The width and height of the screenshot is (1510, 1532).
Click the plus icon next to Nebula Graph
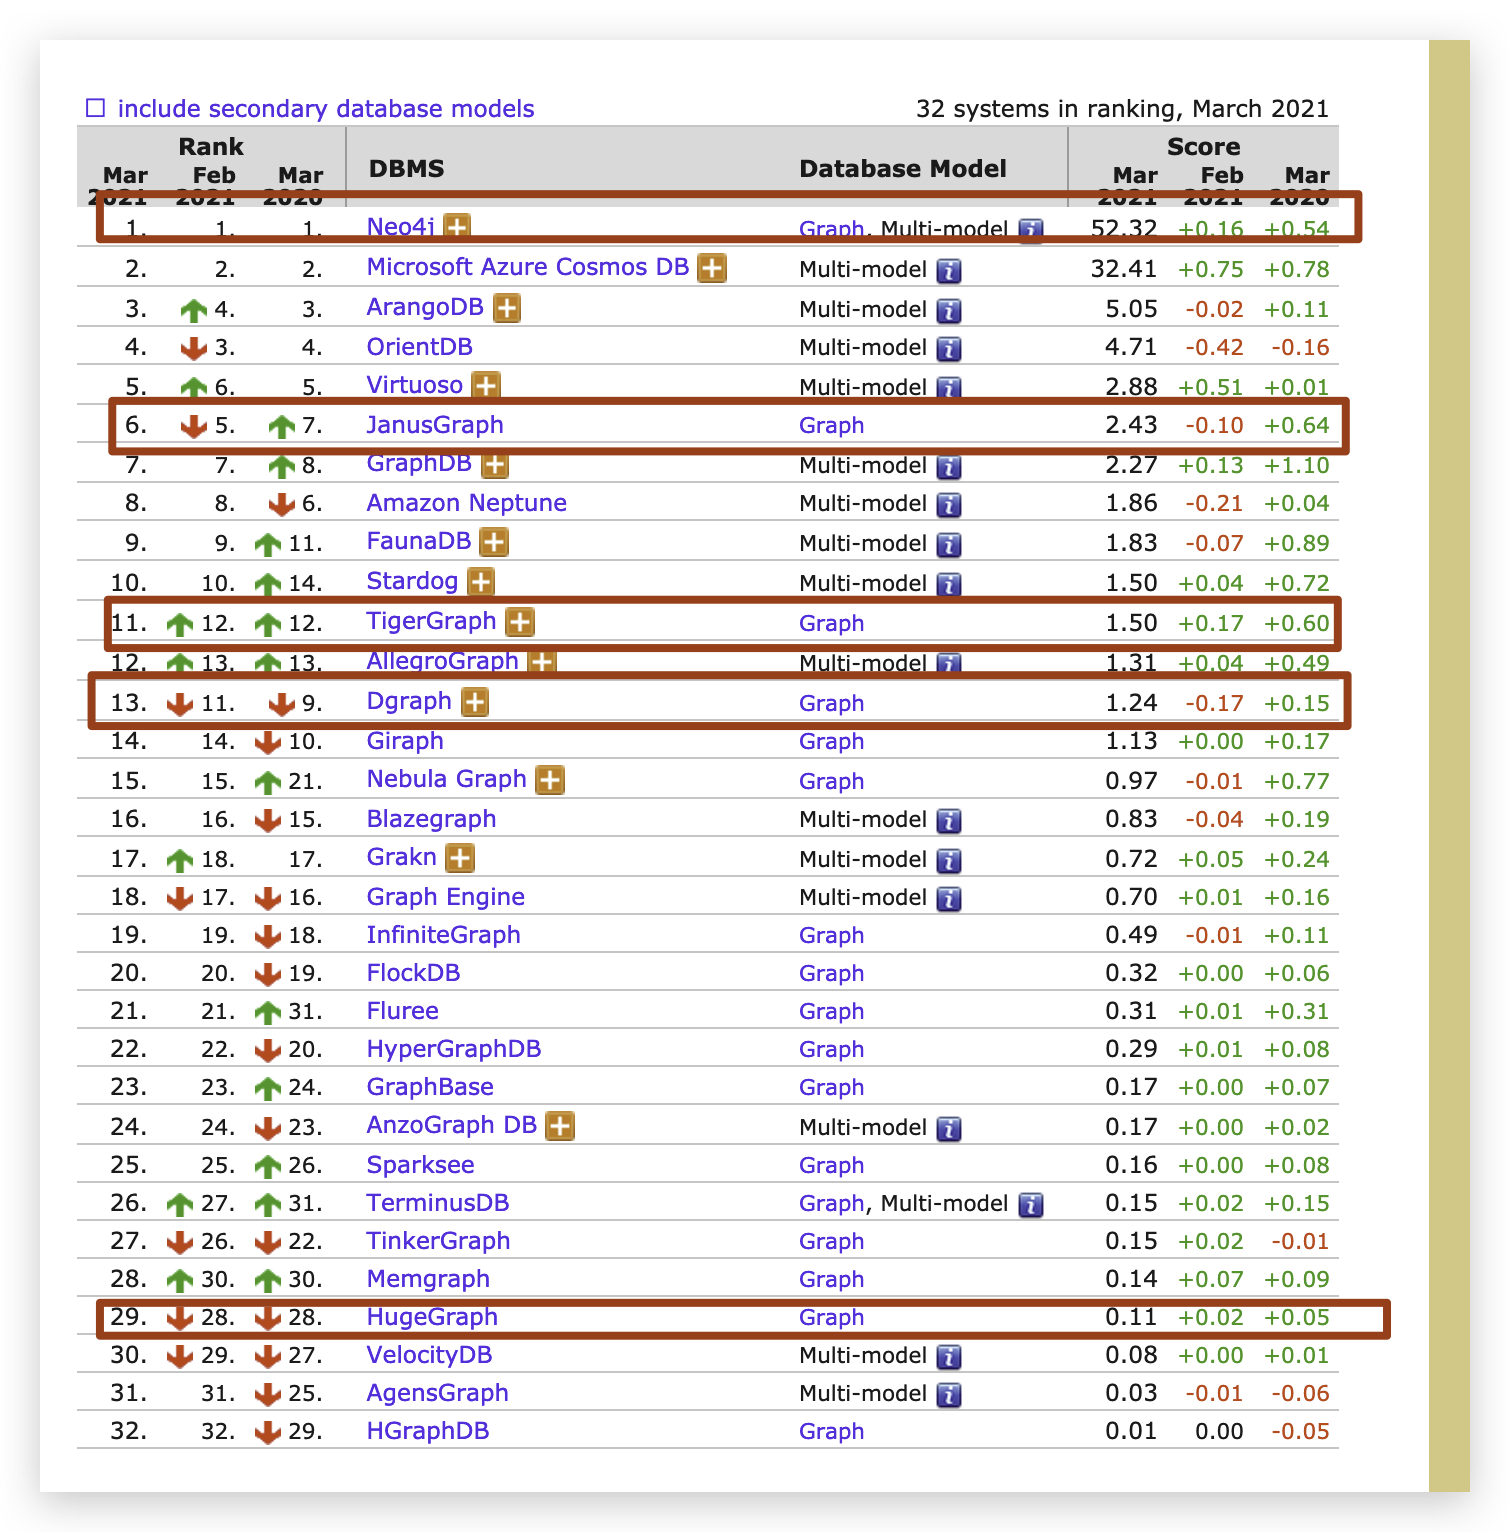pyautogui.click(x=550, y=780)
